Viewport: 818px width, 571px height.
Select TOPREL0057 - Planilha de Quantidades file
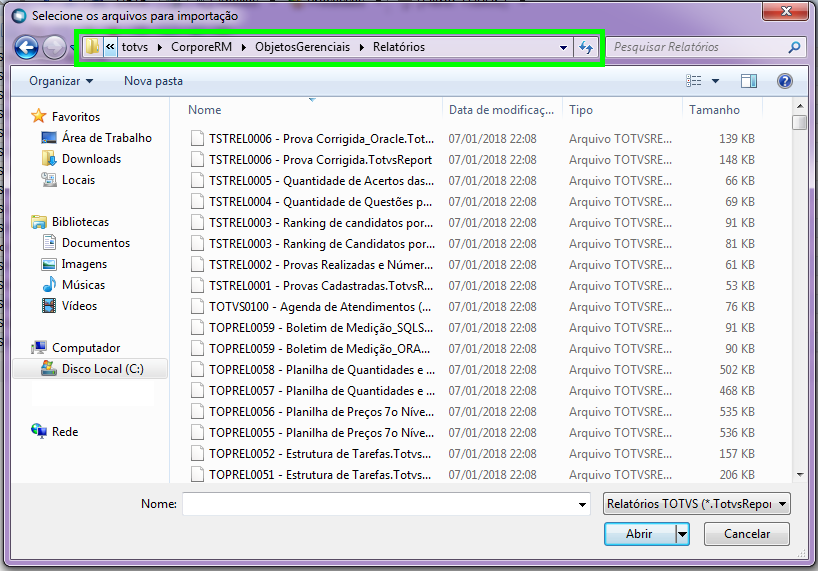322,390
